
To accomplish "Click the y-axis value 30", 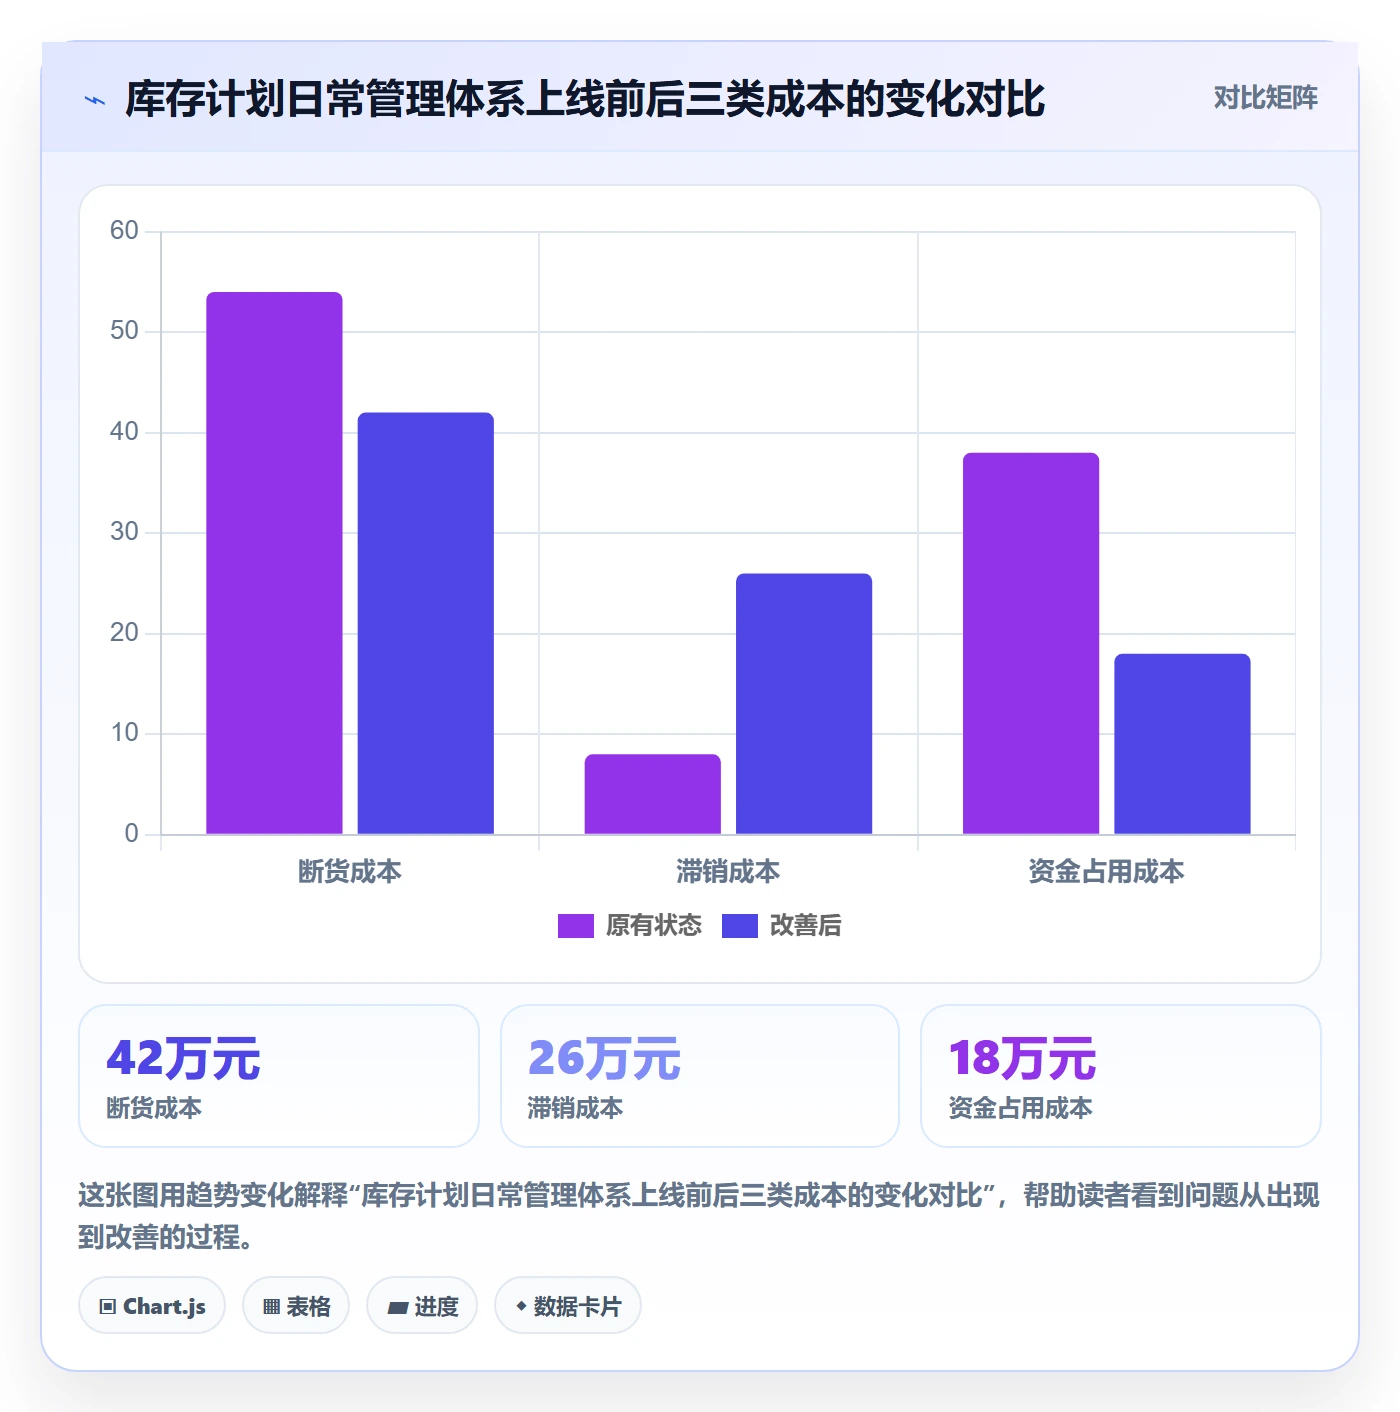I will tap(124, 532).
